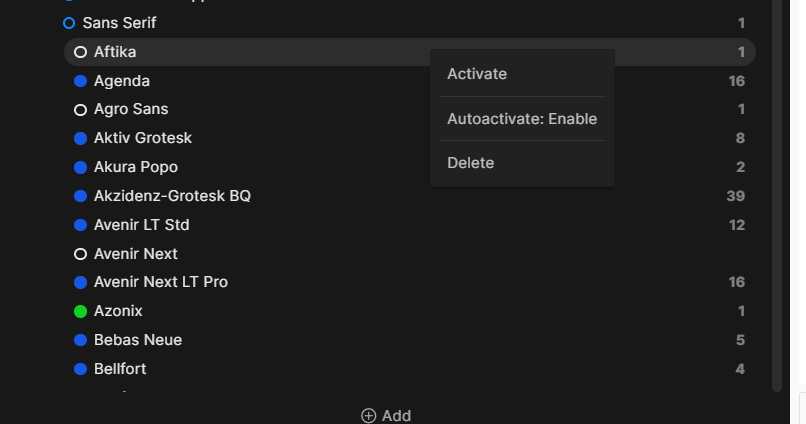Choose Delete from the context menu
Image resolution: width=806 pixels, height=424 pixels.
click(470, 163)
